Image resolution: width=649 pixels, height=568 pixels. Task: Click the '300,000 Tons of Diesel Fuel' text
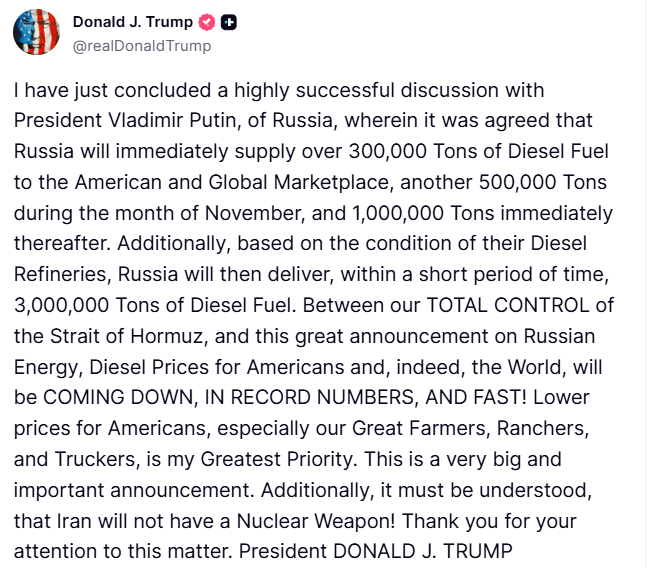479,151
